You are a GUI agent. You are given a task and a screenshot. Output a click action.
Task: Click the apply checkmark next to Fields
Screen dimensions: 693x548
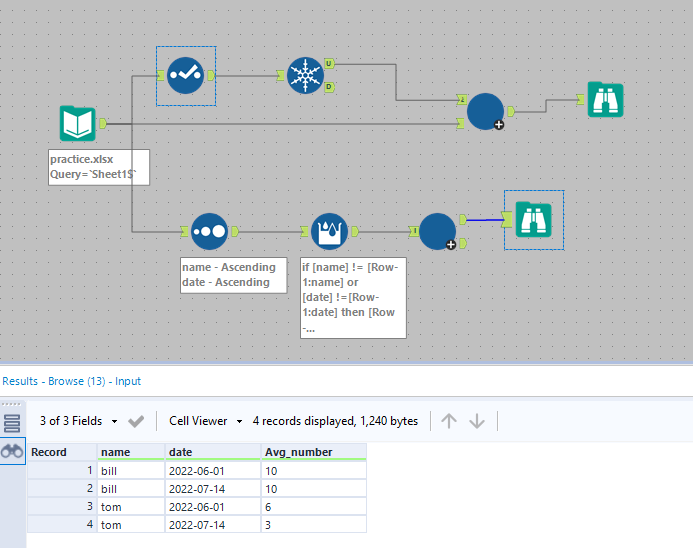click(136, 421)
